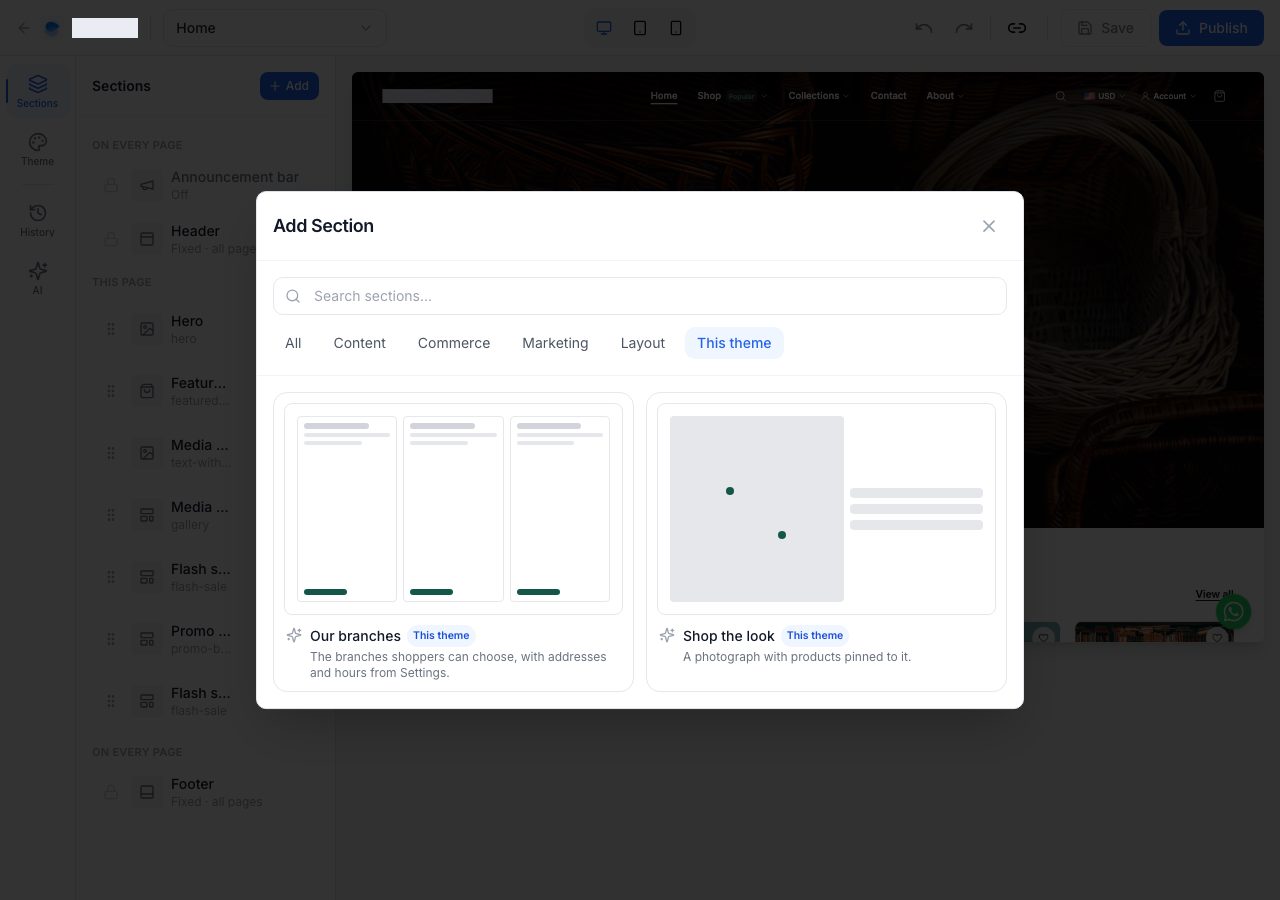
Task: Switch to desktop preview icon
Action: point(604,28)
